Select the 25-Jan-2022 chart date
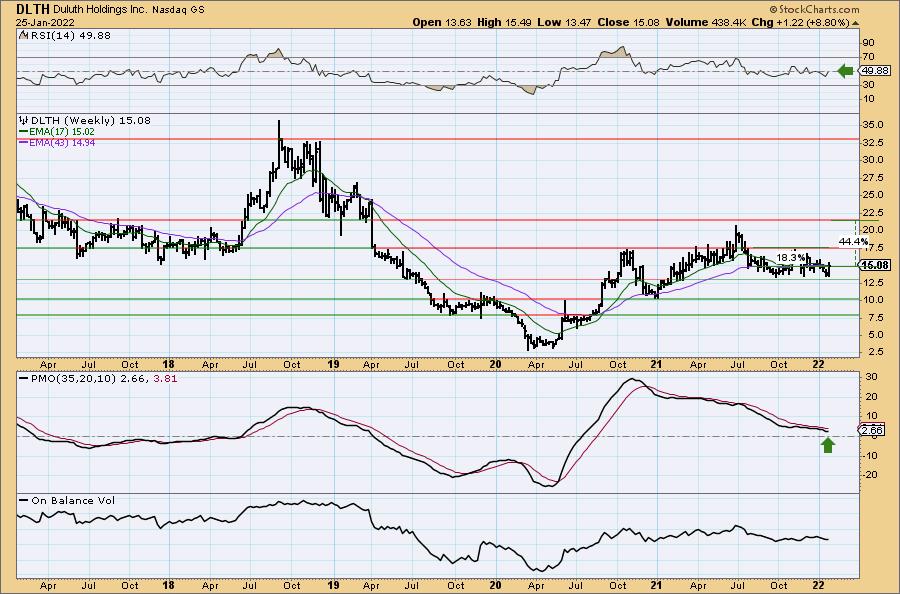This screenshot has width=900, height=594. pos(45,22)
